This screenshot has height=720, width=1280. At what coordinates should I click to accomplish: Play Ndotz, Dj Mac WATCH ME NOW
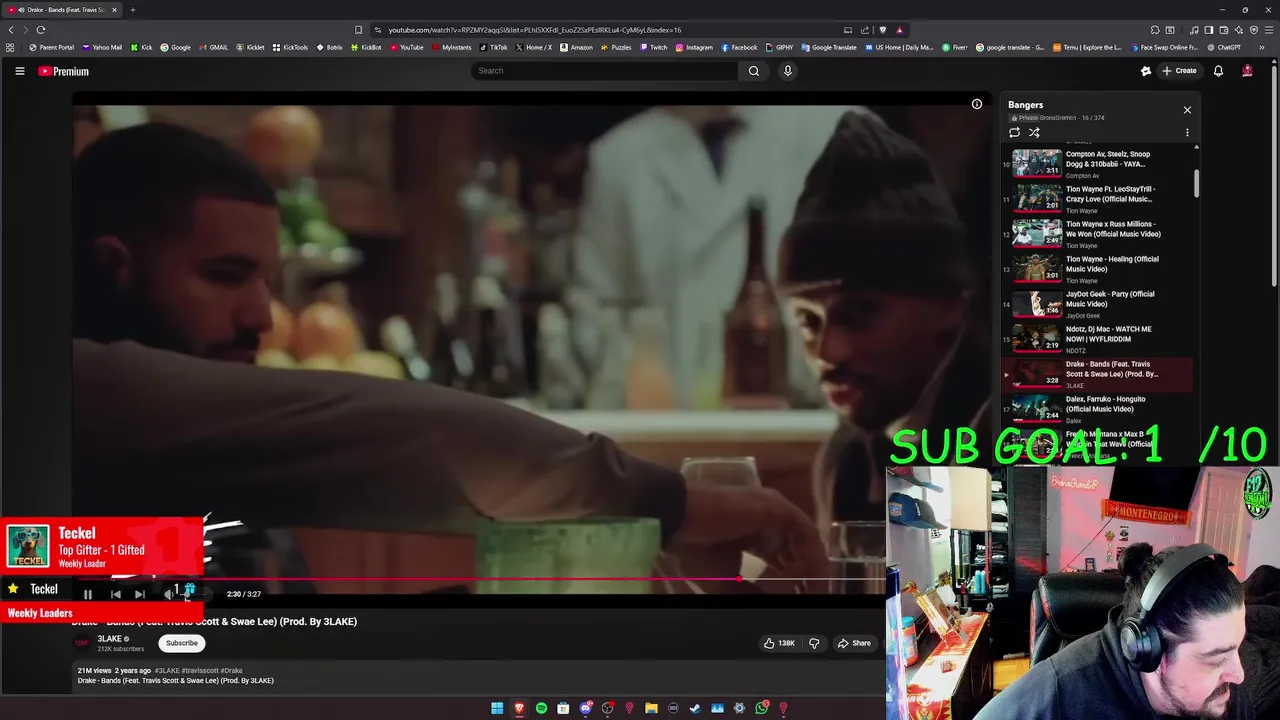(x=1098, y=338)
